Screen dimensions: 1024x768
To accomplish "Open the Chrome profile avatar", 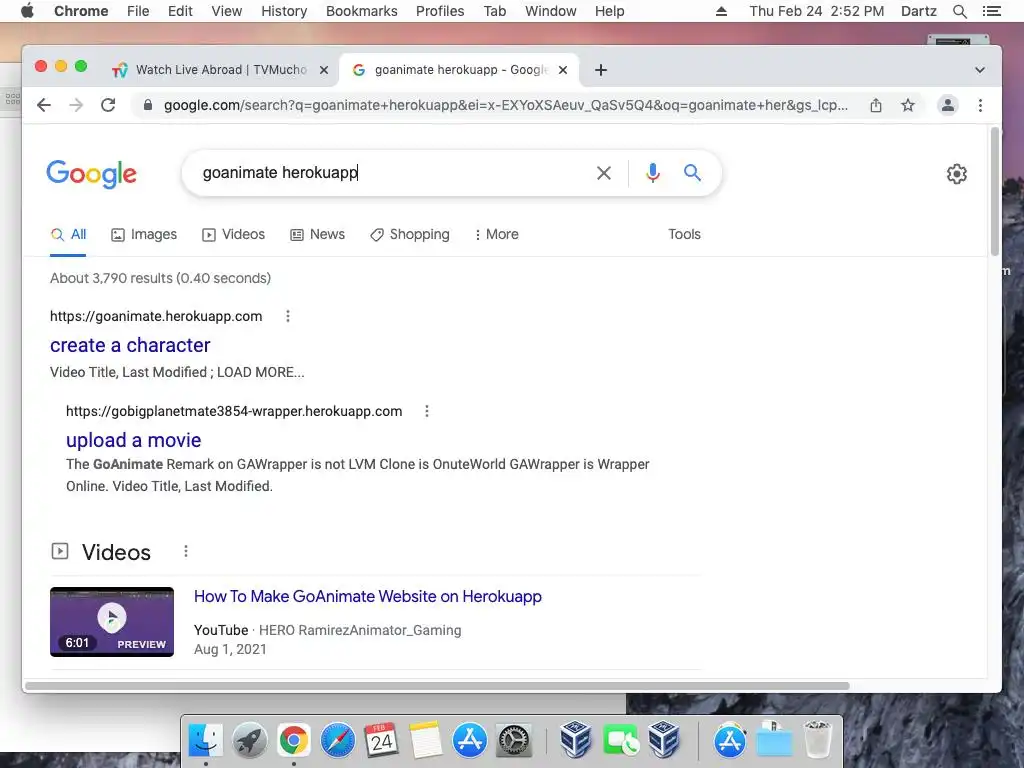I will point(948,105).
